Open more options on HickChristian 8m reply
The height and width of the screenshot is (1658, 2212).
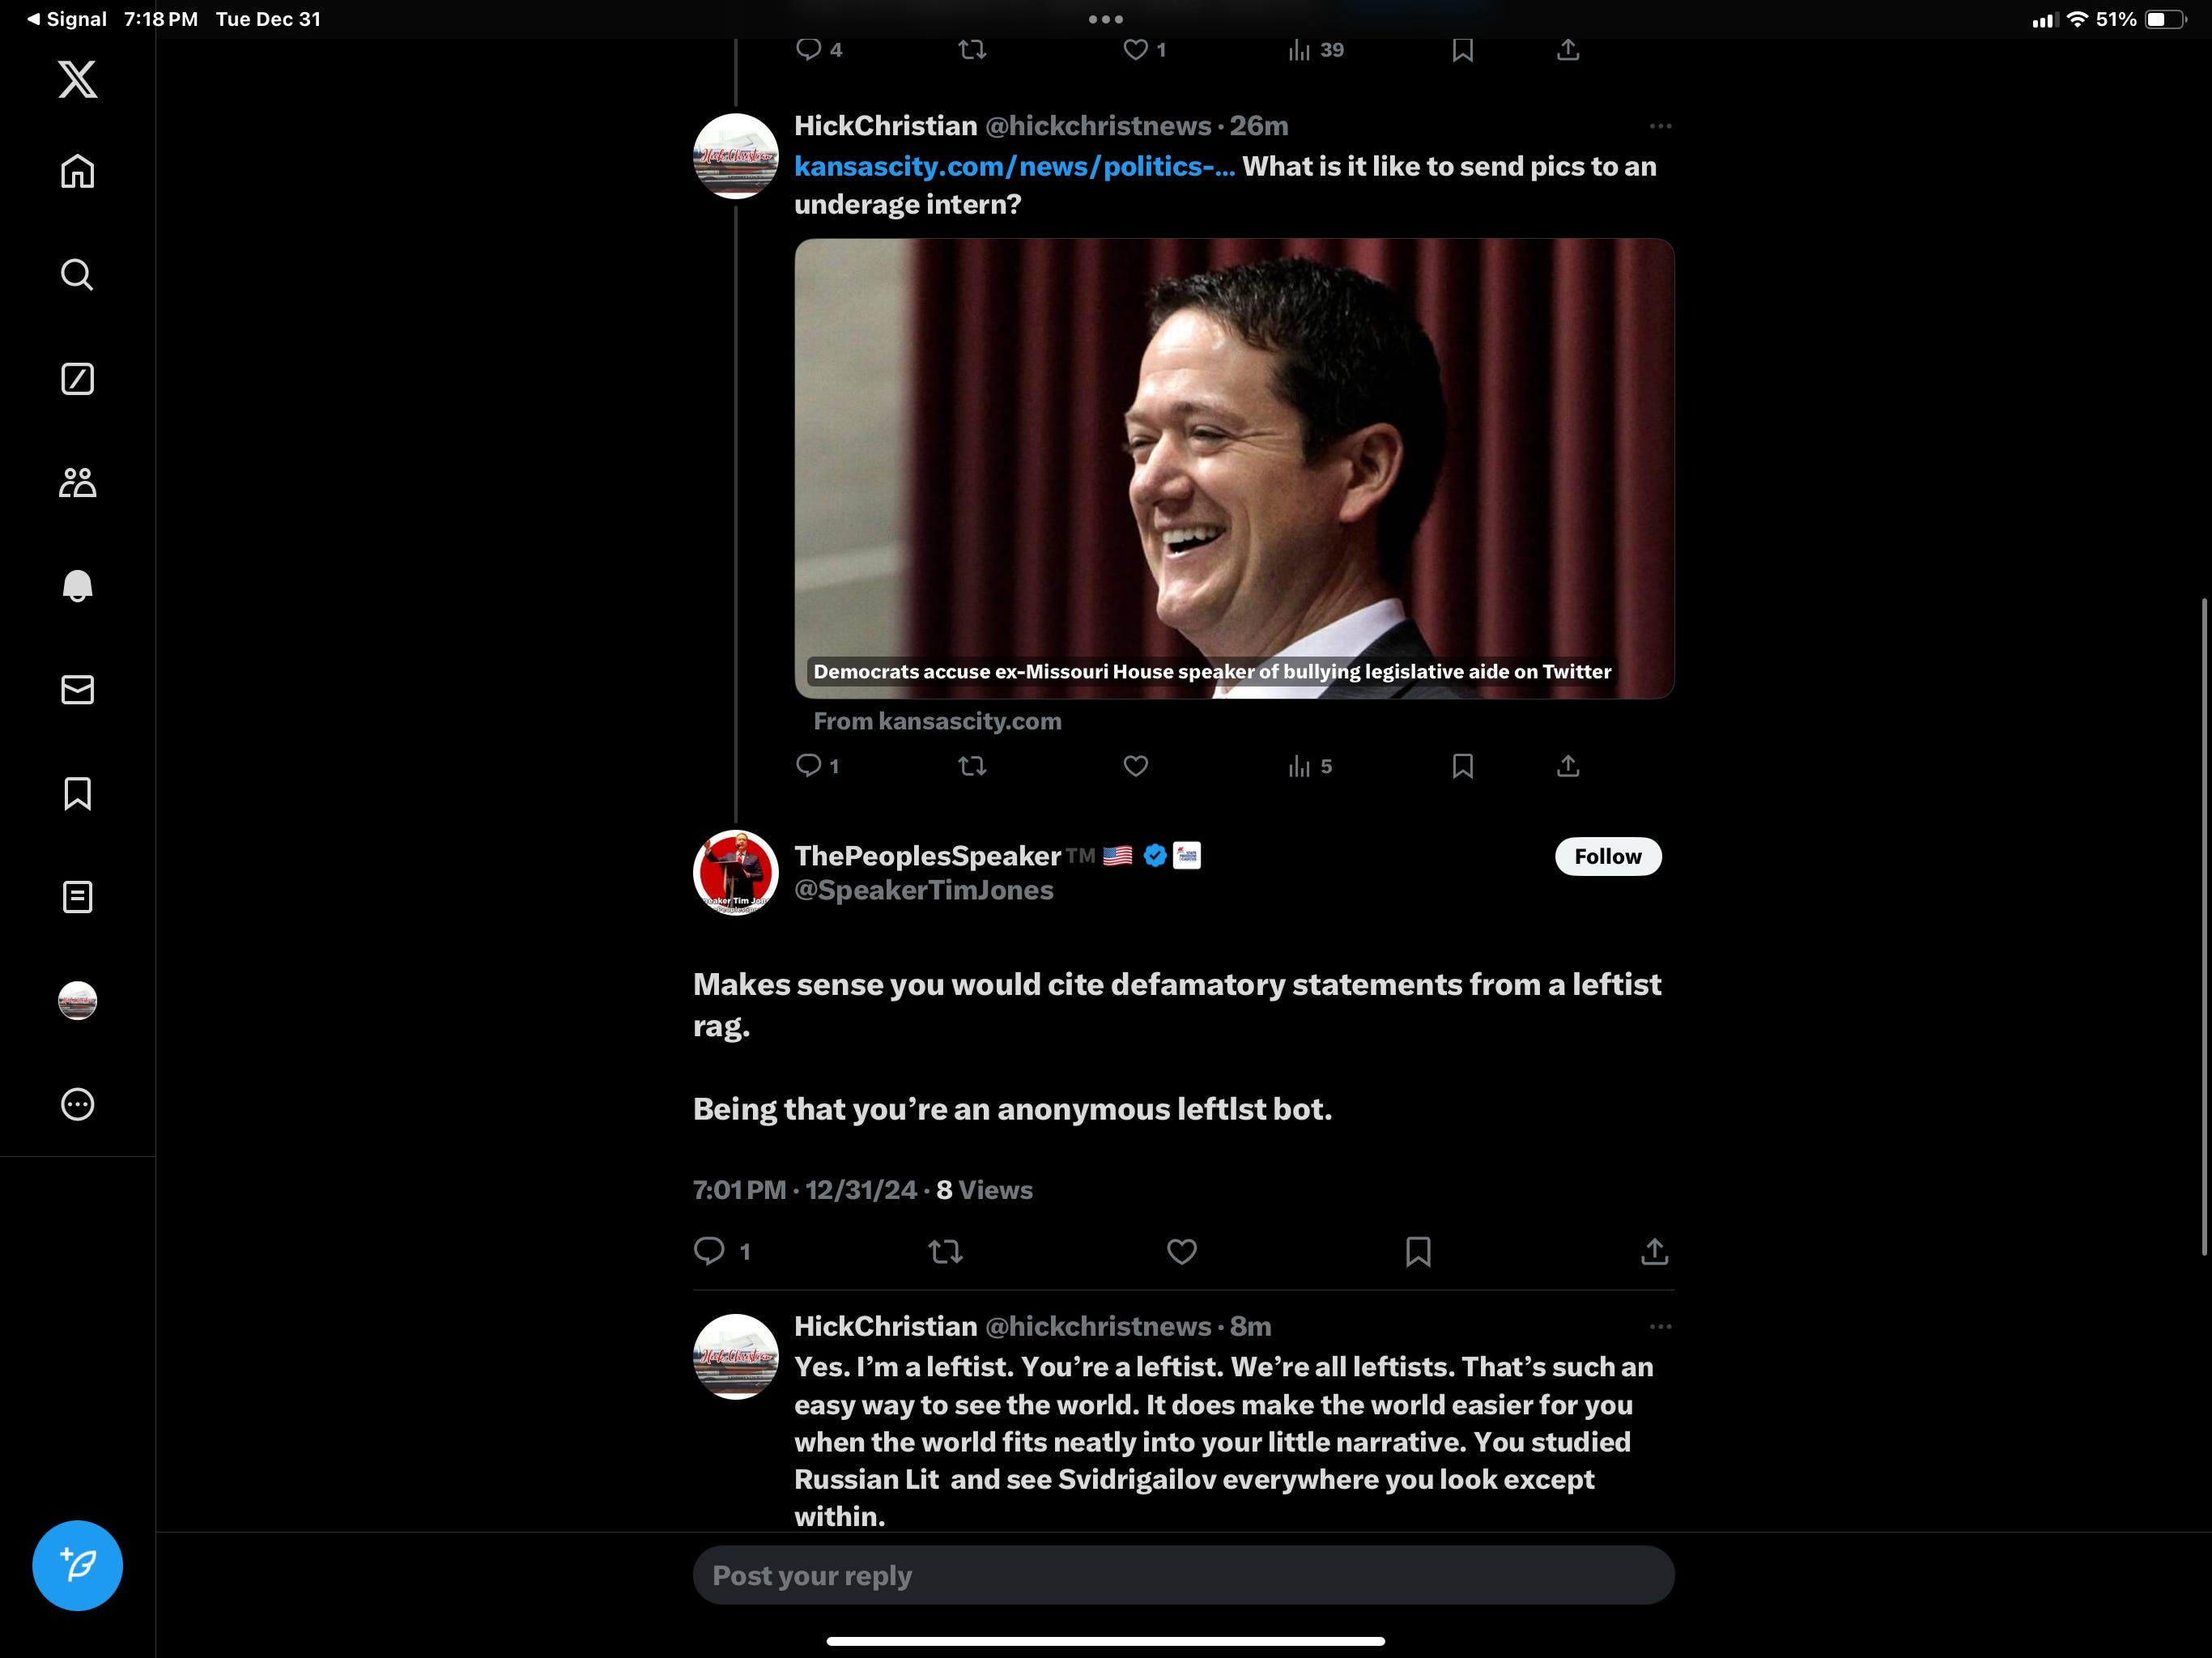[x=1660, y=1327]
